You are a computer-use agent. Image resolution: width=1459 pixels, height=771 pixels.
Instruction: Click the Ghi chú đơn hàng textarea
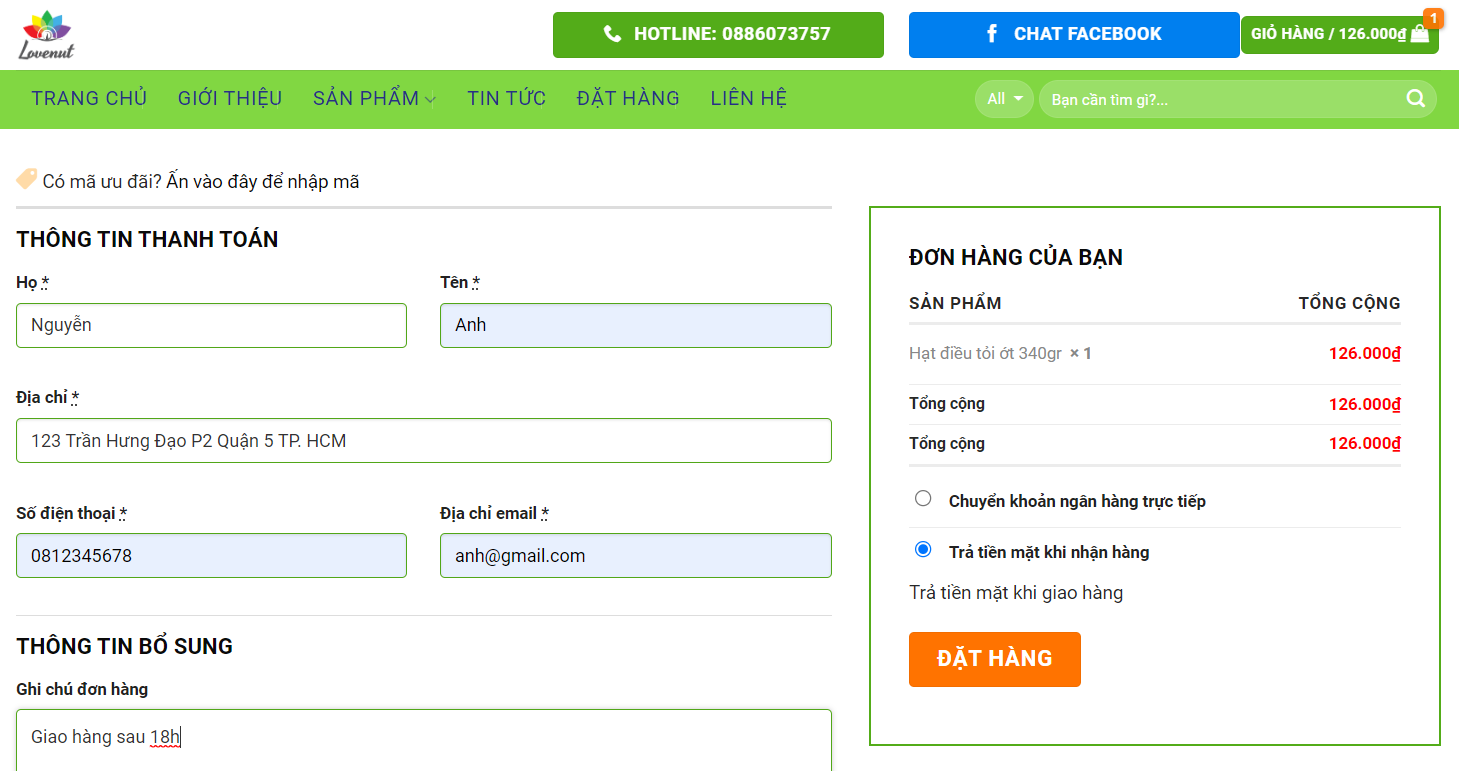[423, 740]
